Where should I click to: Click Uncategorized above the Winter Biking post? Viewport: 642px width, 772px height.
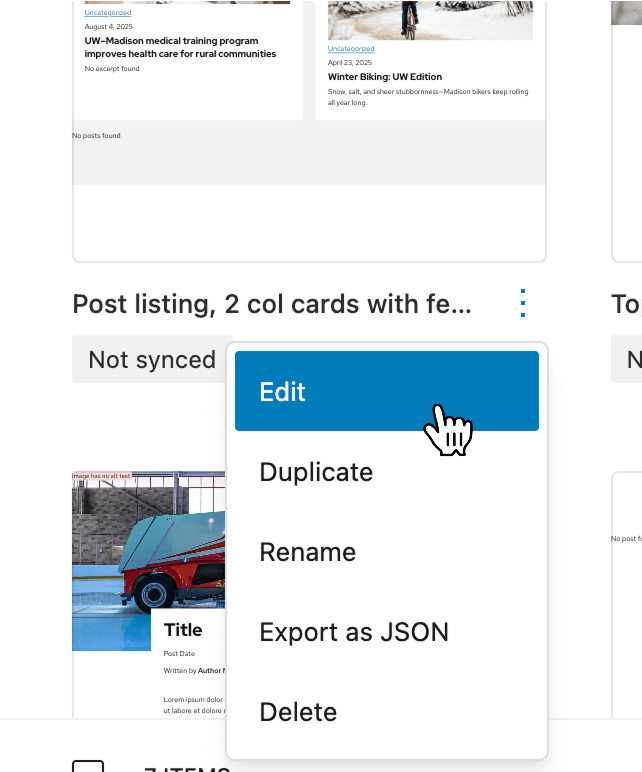(351, 49)
